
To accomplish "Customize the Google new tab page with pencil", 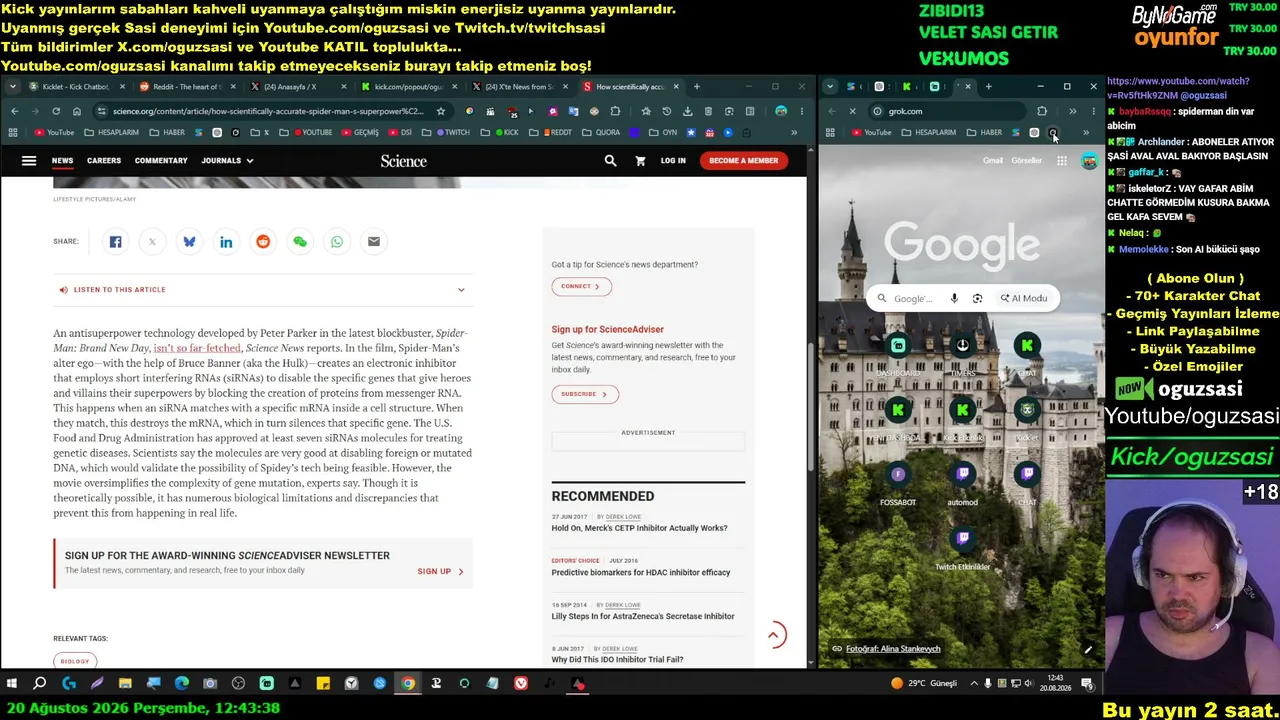I will click(x=1088, y=649).
